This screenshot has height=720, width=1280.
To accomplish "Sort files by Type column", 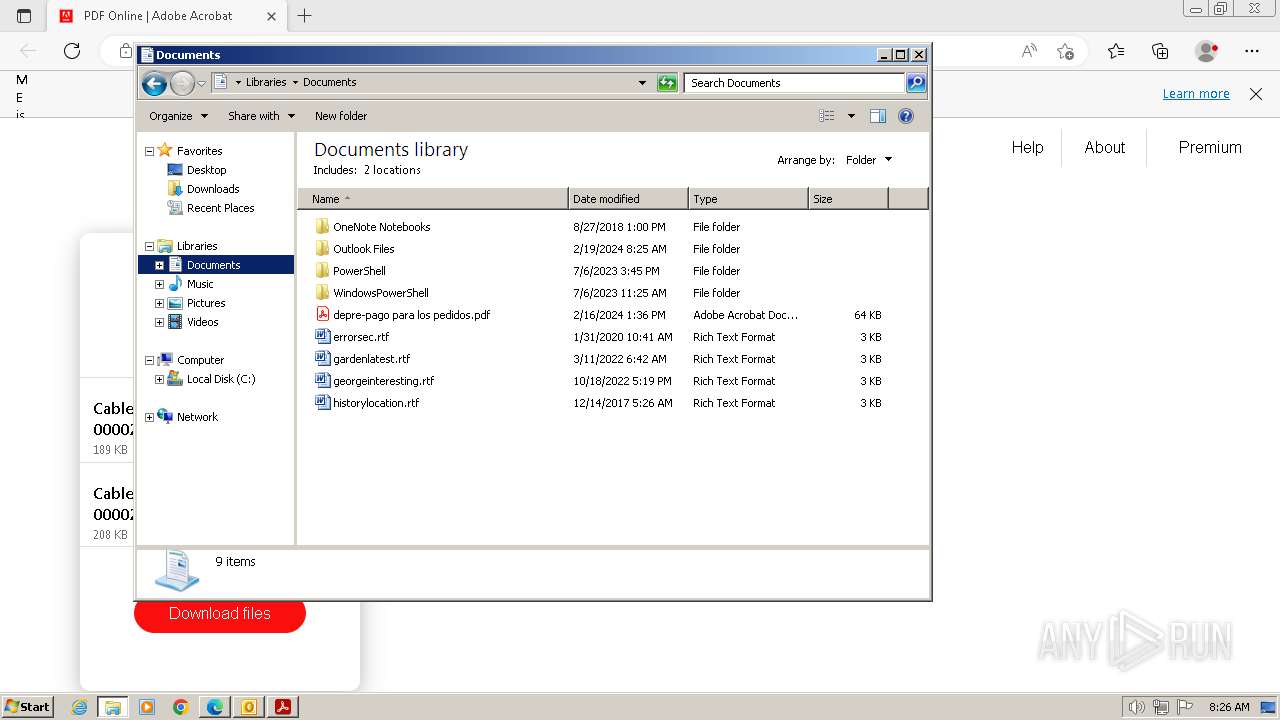I will [748, 199].
